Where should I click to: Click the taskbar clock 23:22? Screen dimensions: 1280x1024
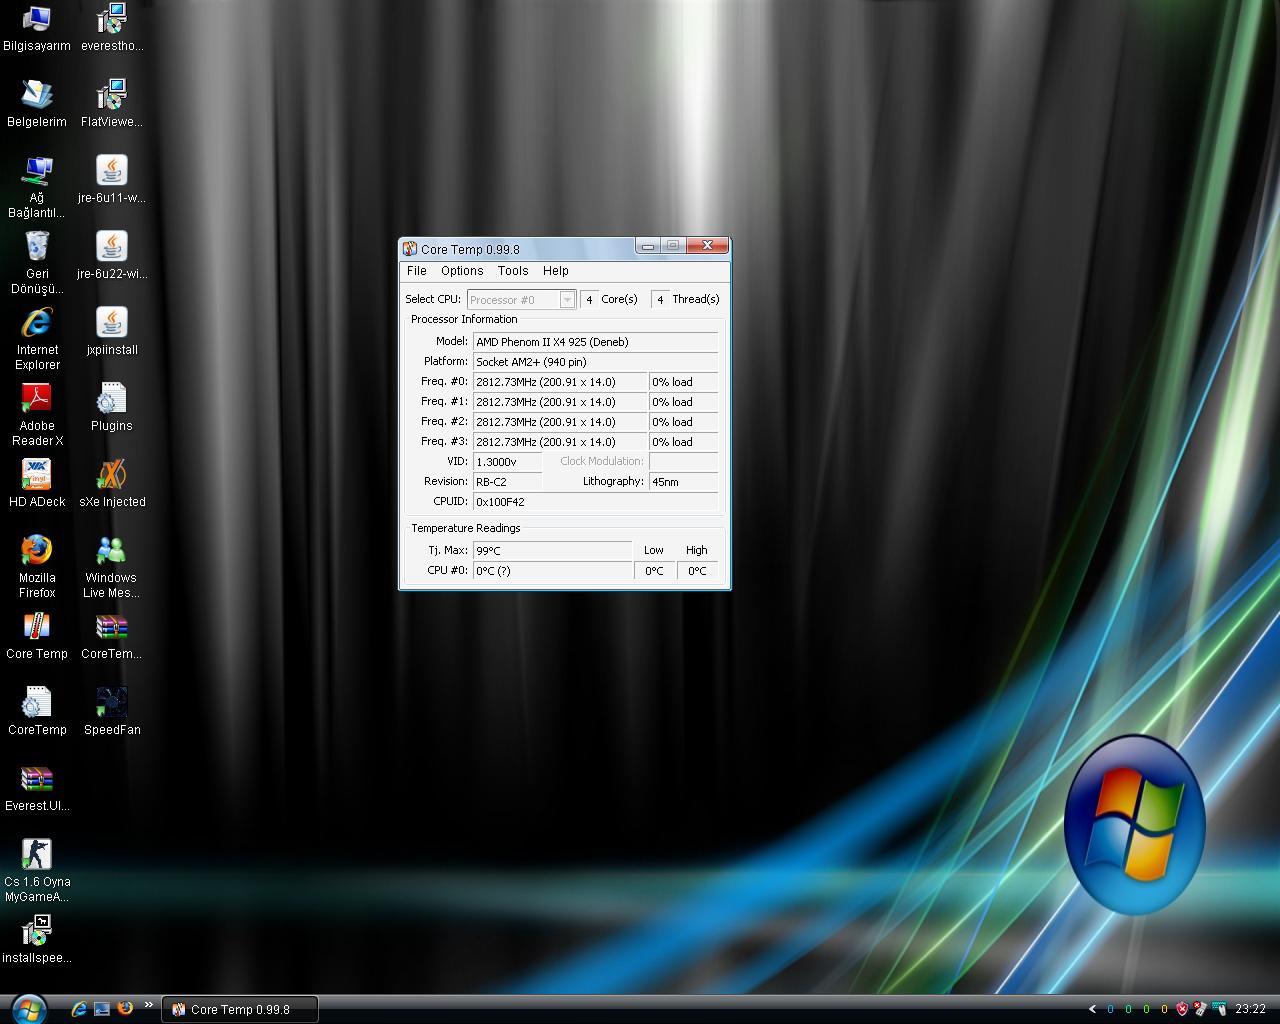coord(1250,1010)
